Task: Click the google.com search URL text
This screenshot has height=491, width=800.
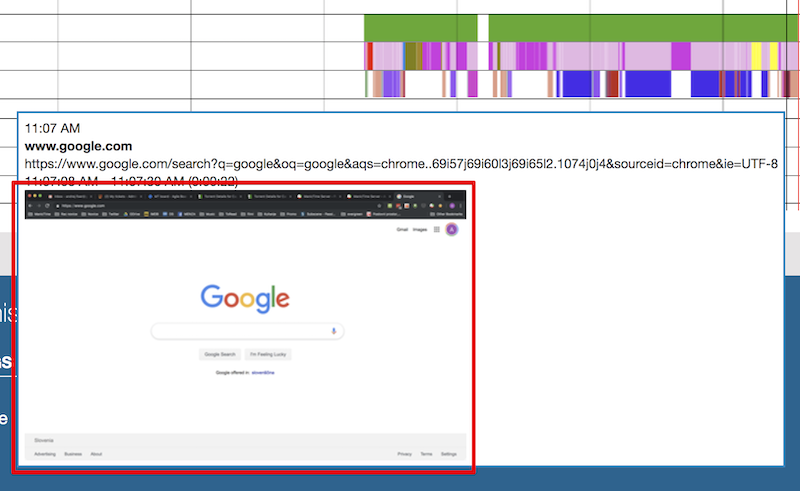Action: pyautogui.click(x=401, y=164)
